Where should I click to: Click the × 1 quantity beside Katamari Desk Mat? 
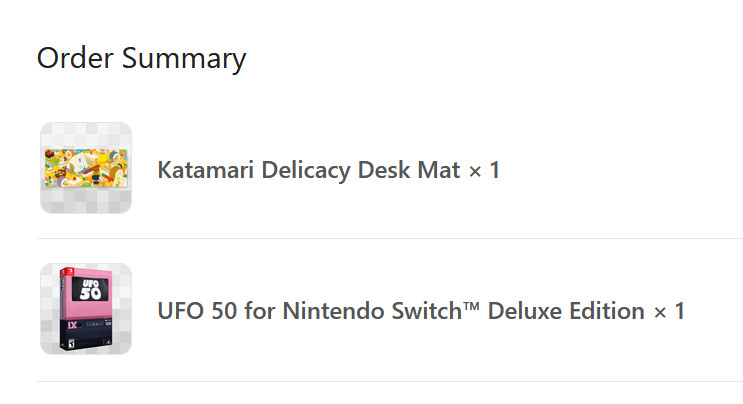click(x=483, y=170)
